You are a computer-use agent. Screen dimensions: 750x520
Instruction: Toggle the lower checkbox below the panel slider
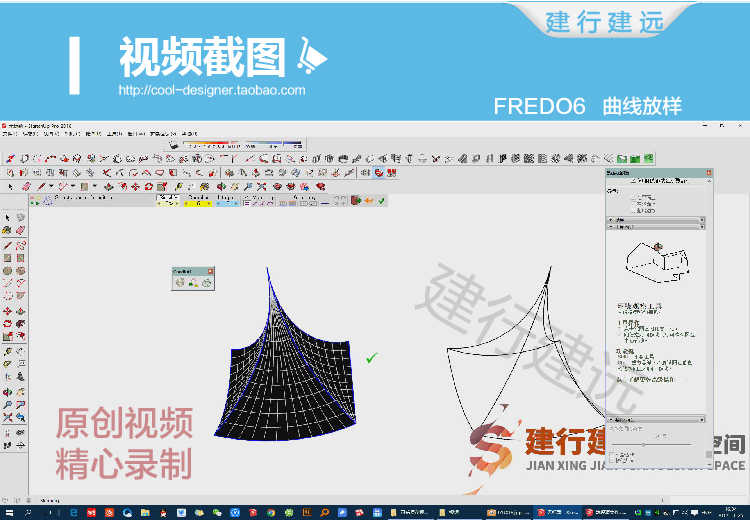[x=612, y=460]
